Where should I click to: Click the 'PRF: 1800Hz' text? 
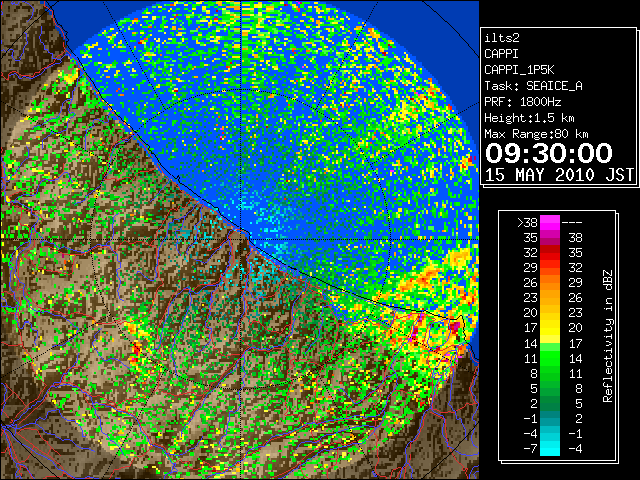pos(522,102)
